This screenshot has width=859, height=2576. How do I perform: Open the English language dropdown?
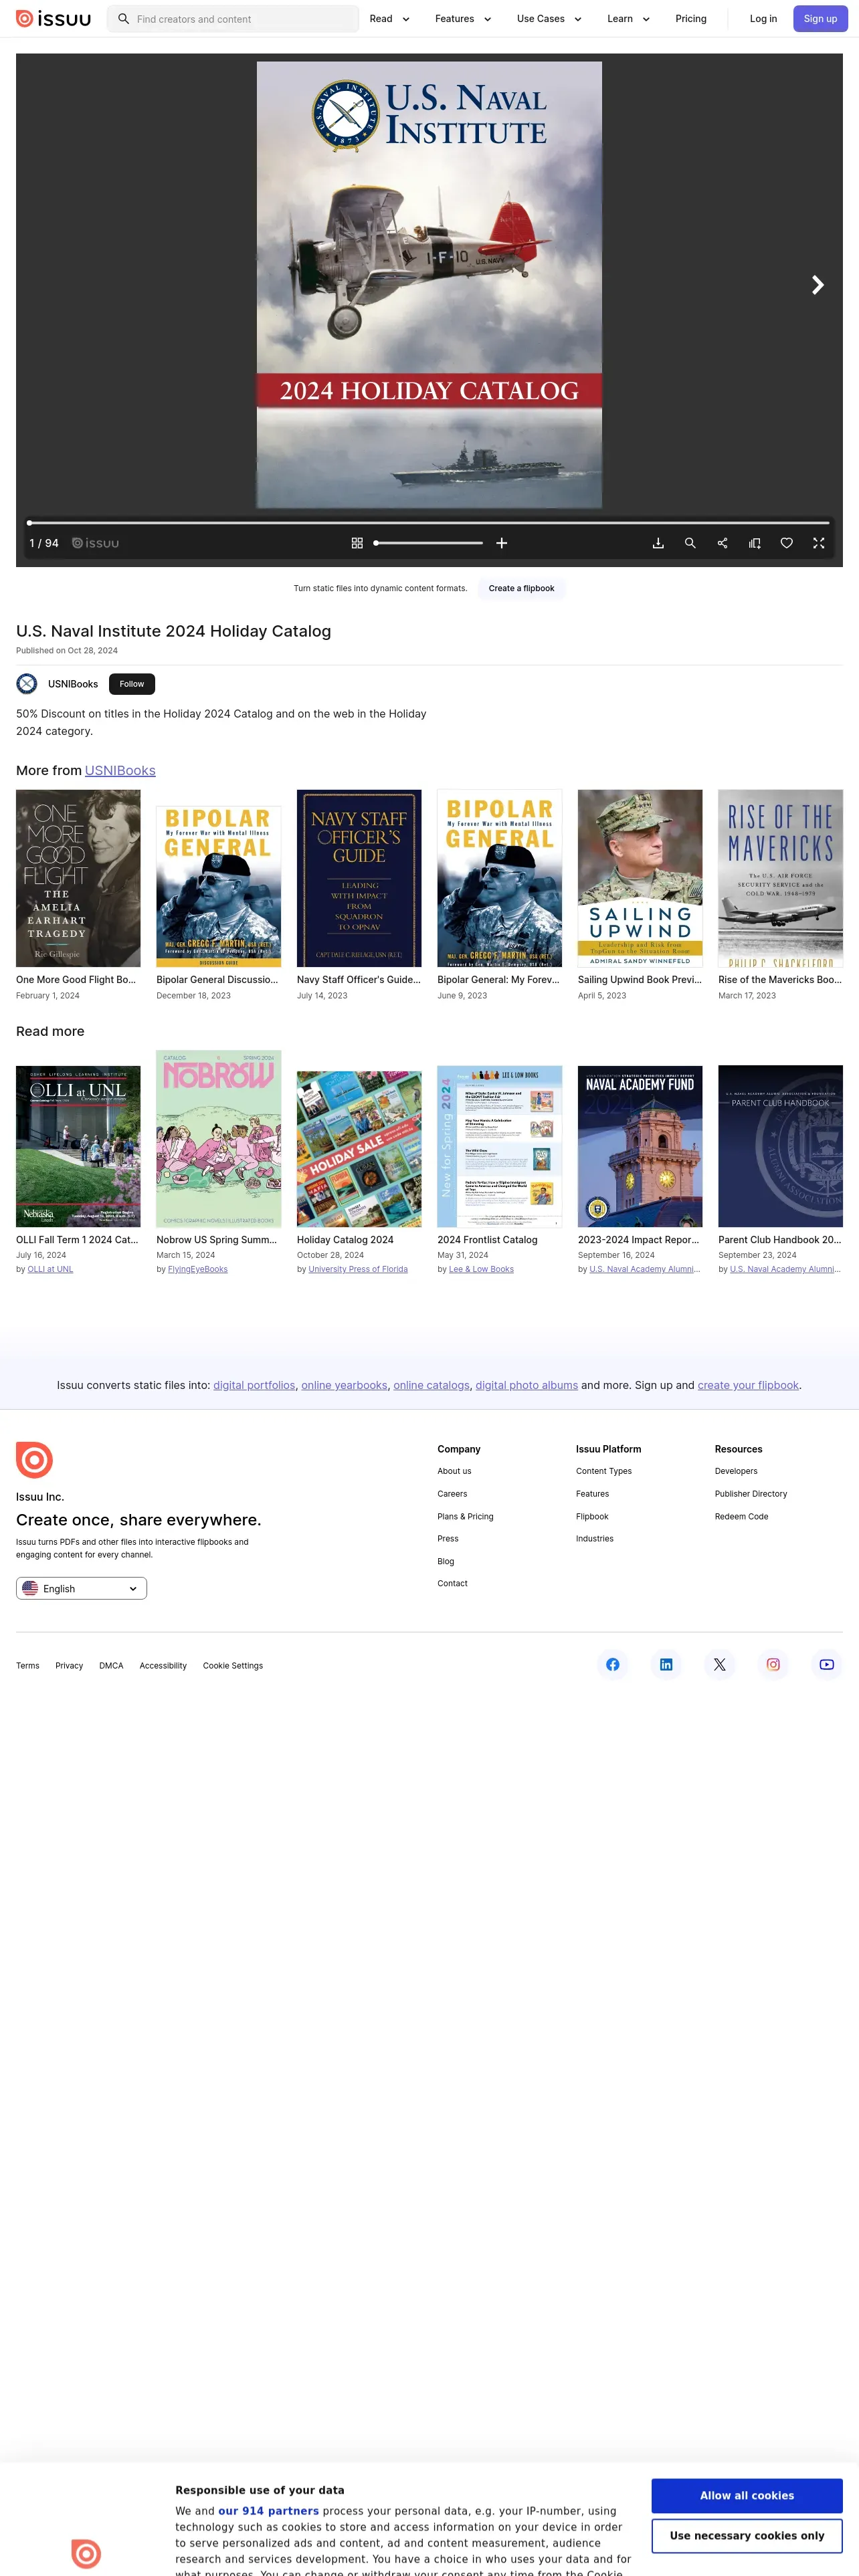tap(81, 1588)
